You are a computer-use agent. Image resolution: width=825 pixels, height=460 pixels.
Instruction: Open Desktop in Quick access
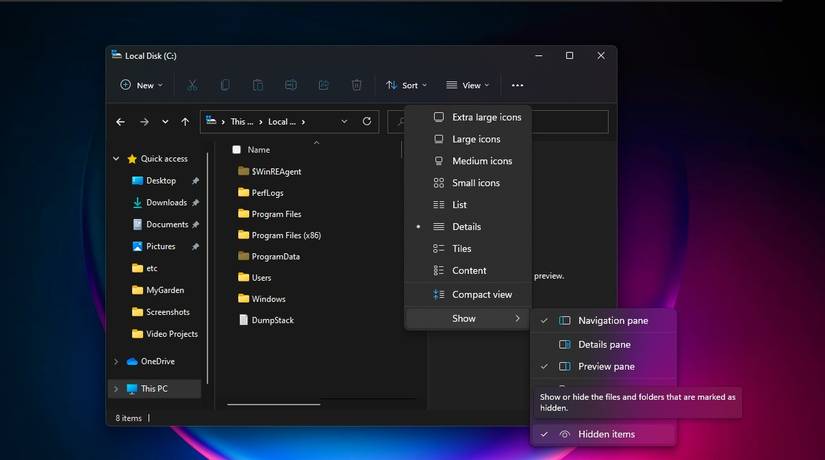pyautogui.click(x=161, y=181)
